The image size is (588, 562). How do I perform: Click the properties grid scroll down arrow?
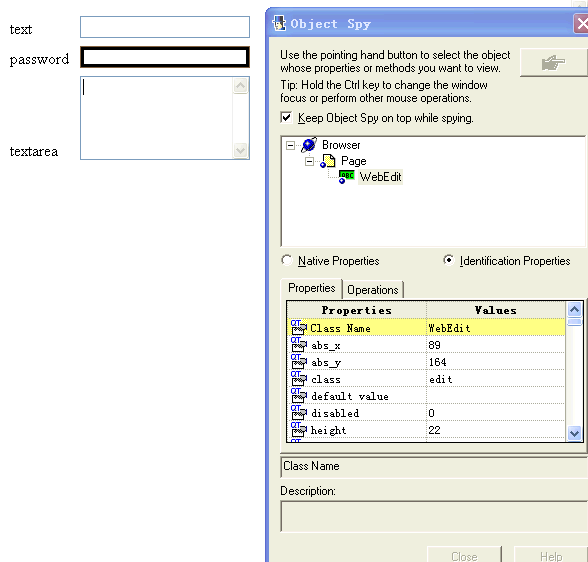tap(574, 433)
